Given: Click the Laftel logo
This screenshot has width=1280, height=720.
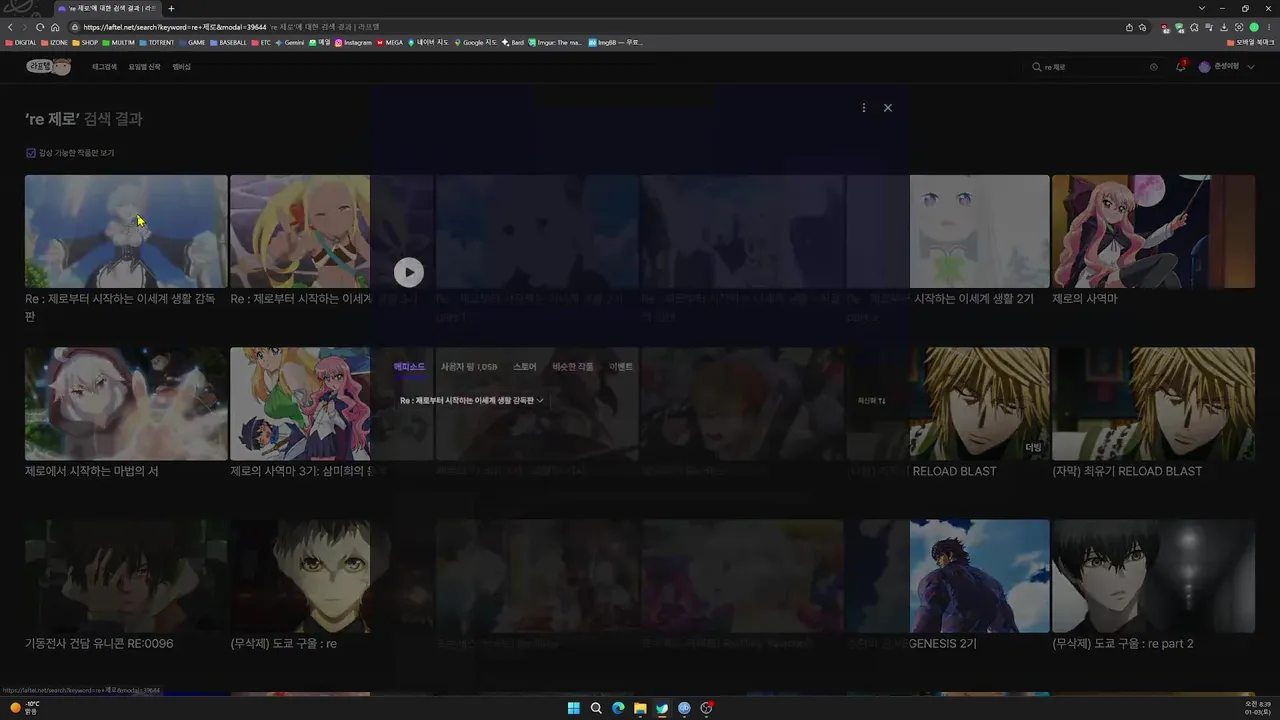Looking at the screenshot, I should pyautogui.click(x=48, y=67).
